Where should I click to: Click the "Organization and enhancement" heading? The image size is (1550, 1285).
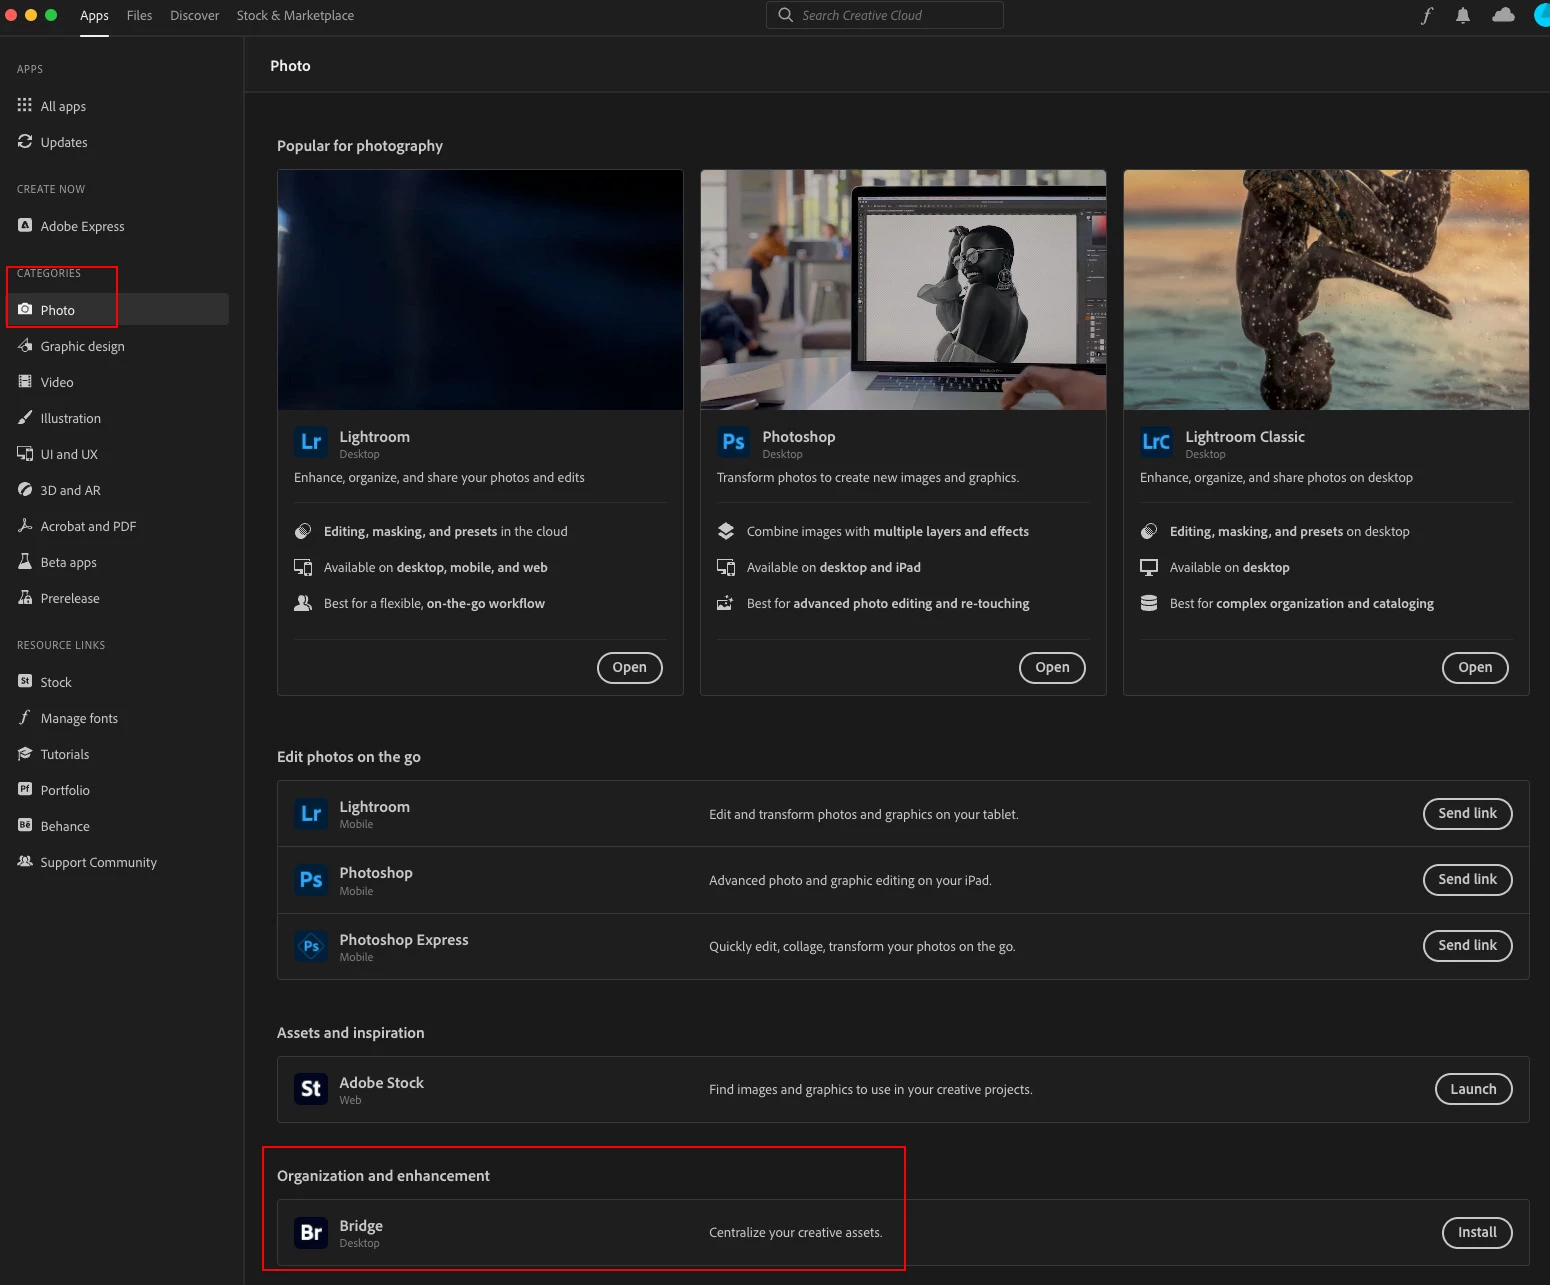coord(383,1176)
